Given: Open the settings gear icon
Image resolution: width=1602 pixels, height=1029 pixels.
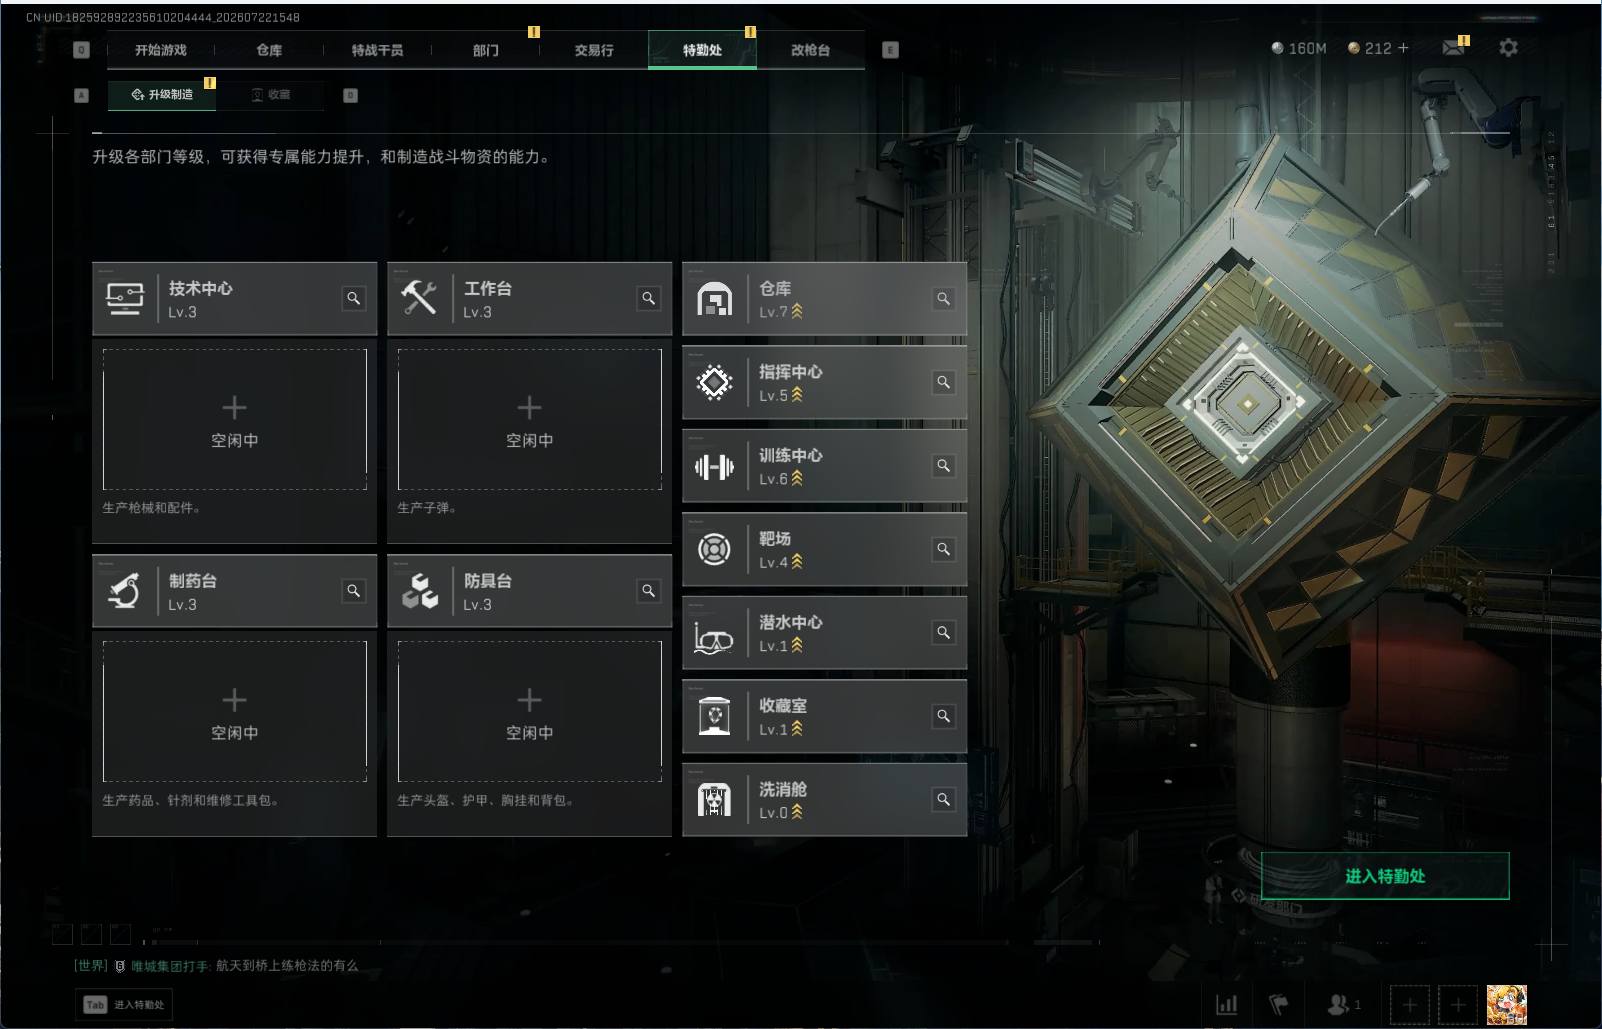Looking at the screenshot, I should click(x=1508, y=47).
